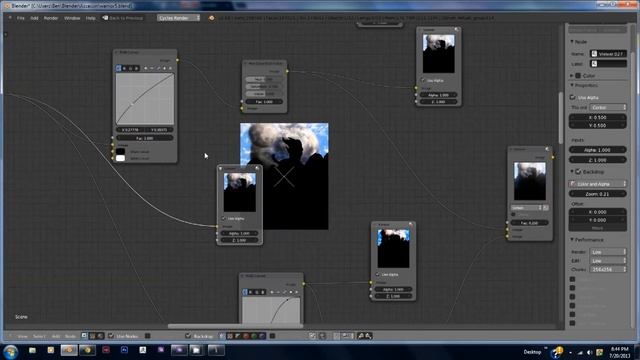Open the Color and Alpha channels dropdown
This screenshot has width=640, height=360.
(x=598, y=184)
